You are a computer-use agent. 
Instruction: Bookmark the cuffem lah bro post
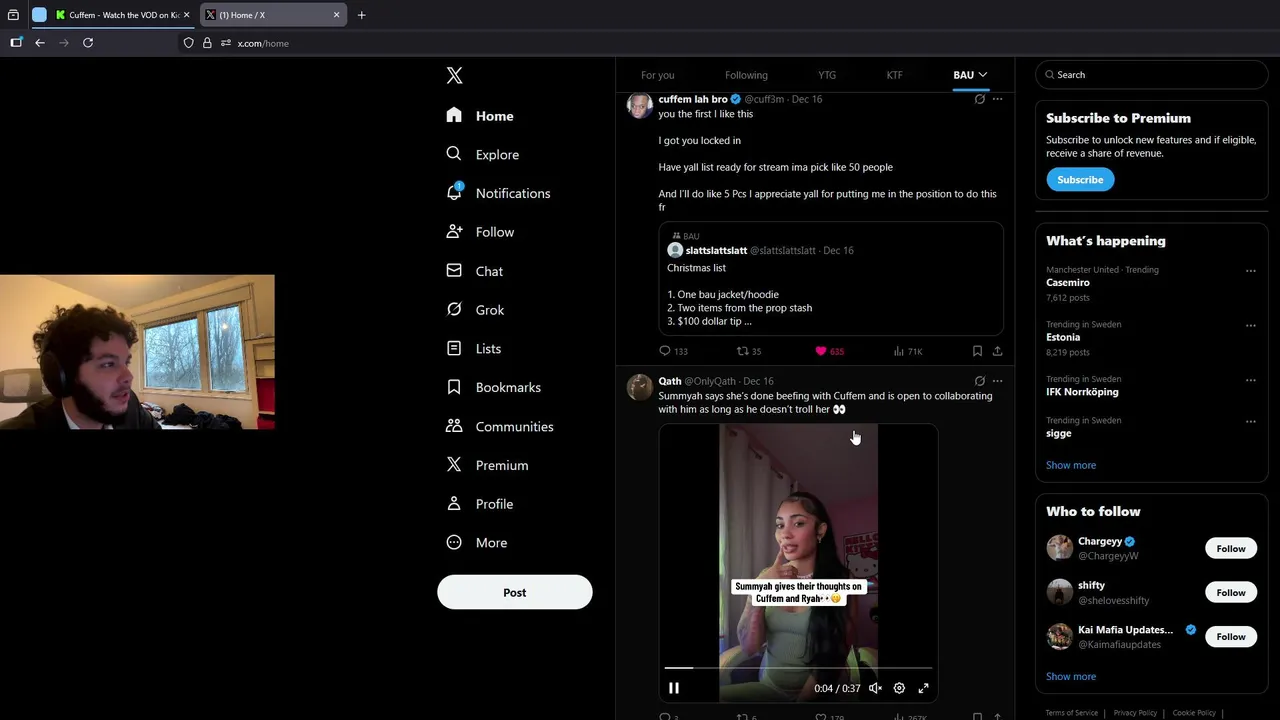click(977, 351)
